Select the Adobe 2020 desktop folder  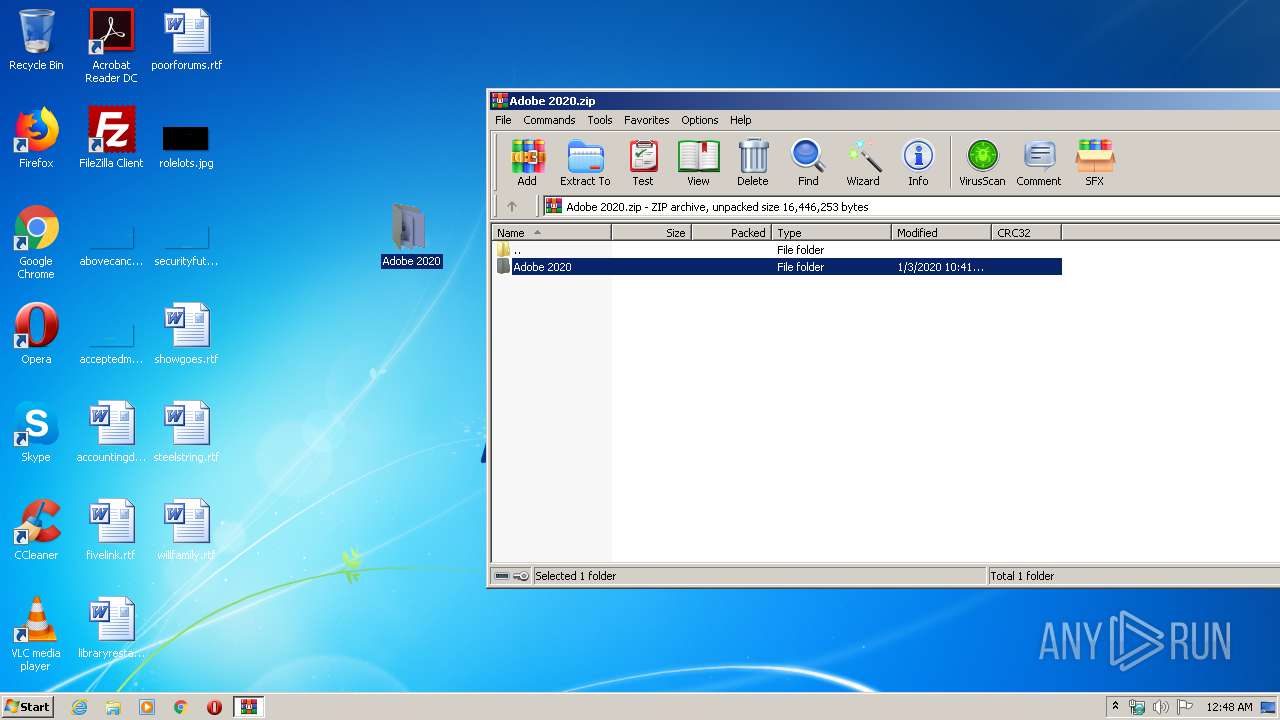(411, 235)
